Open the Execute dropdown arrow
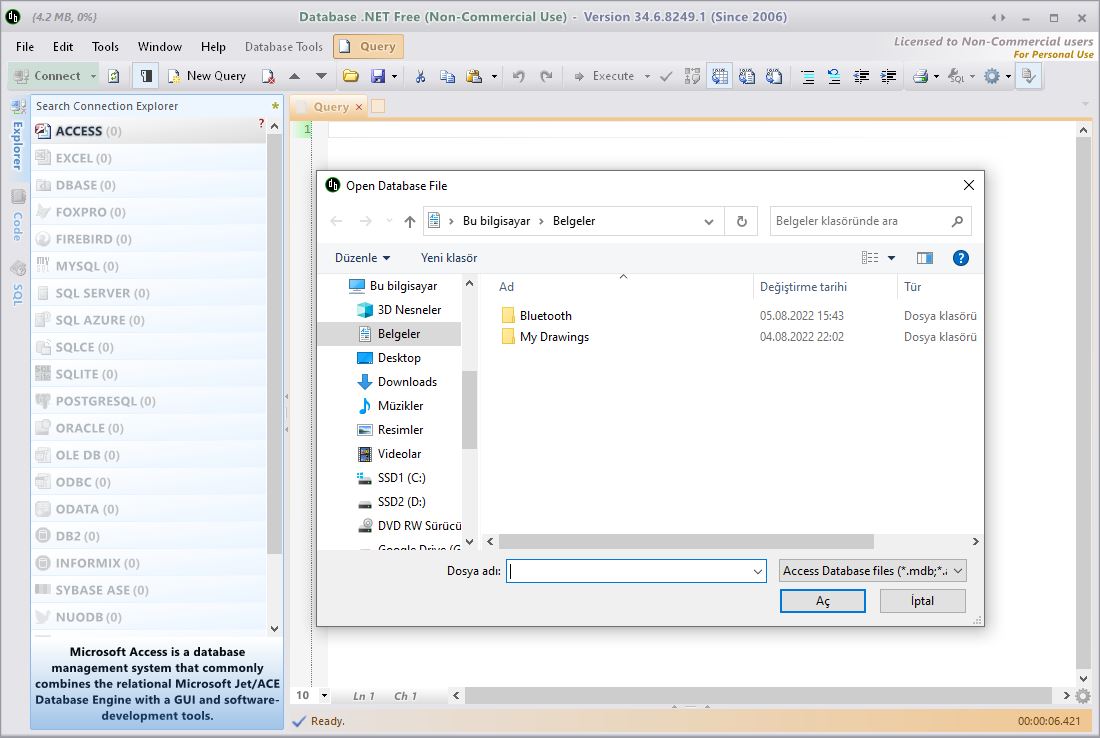 [x=647, y=76]
